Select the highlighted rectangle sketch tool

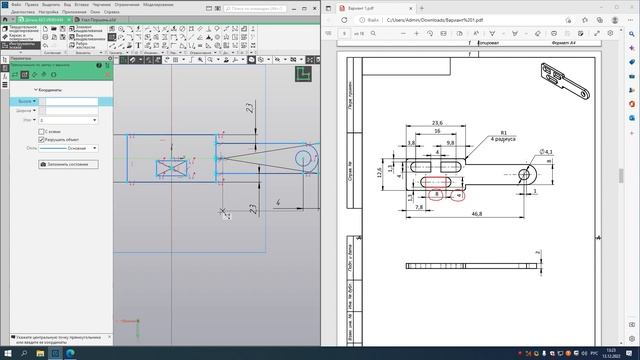[112, 37]
